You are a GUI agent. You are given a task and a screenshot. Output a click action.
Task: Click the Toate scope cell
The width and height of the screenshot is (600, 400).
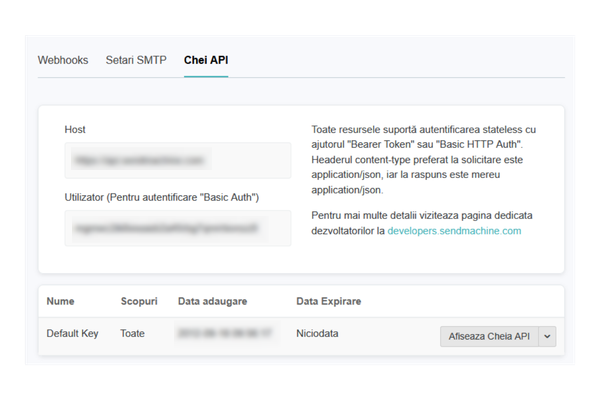pos(134,333)
